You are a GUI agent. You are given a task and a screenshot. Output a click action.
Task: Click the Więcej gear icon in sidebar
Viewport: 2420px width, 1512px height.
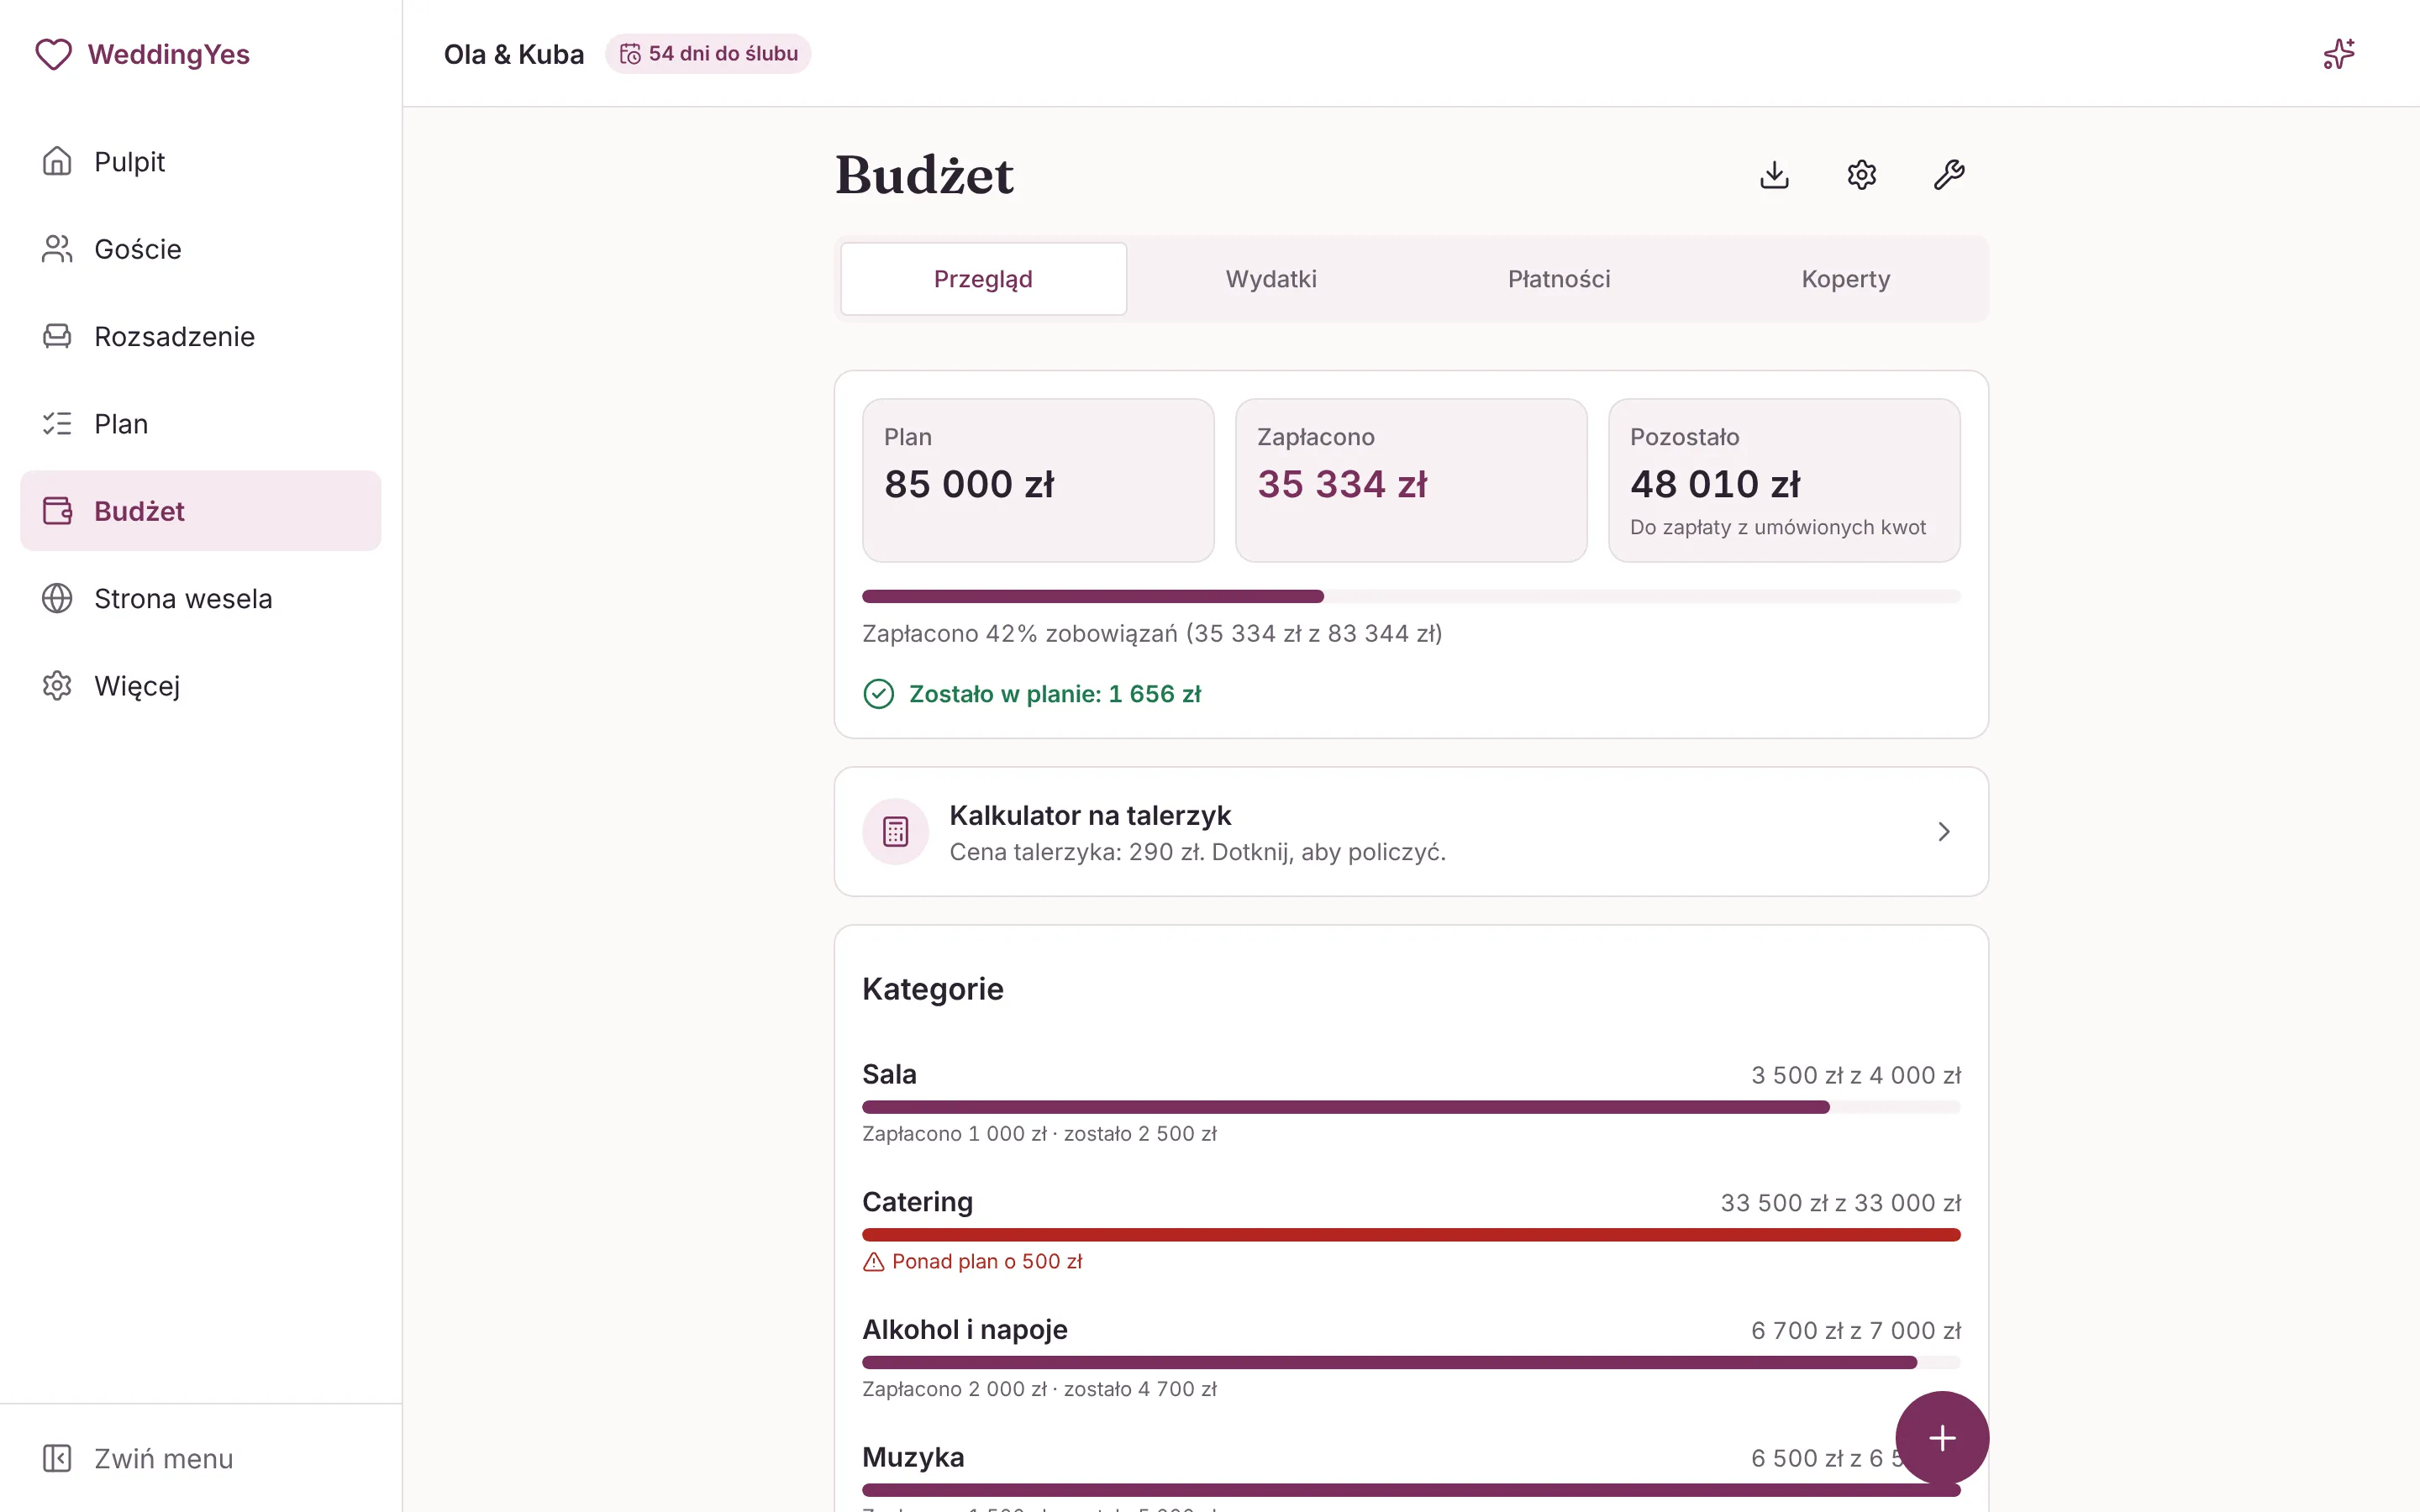pos(57,686)
